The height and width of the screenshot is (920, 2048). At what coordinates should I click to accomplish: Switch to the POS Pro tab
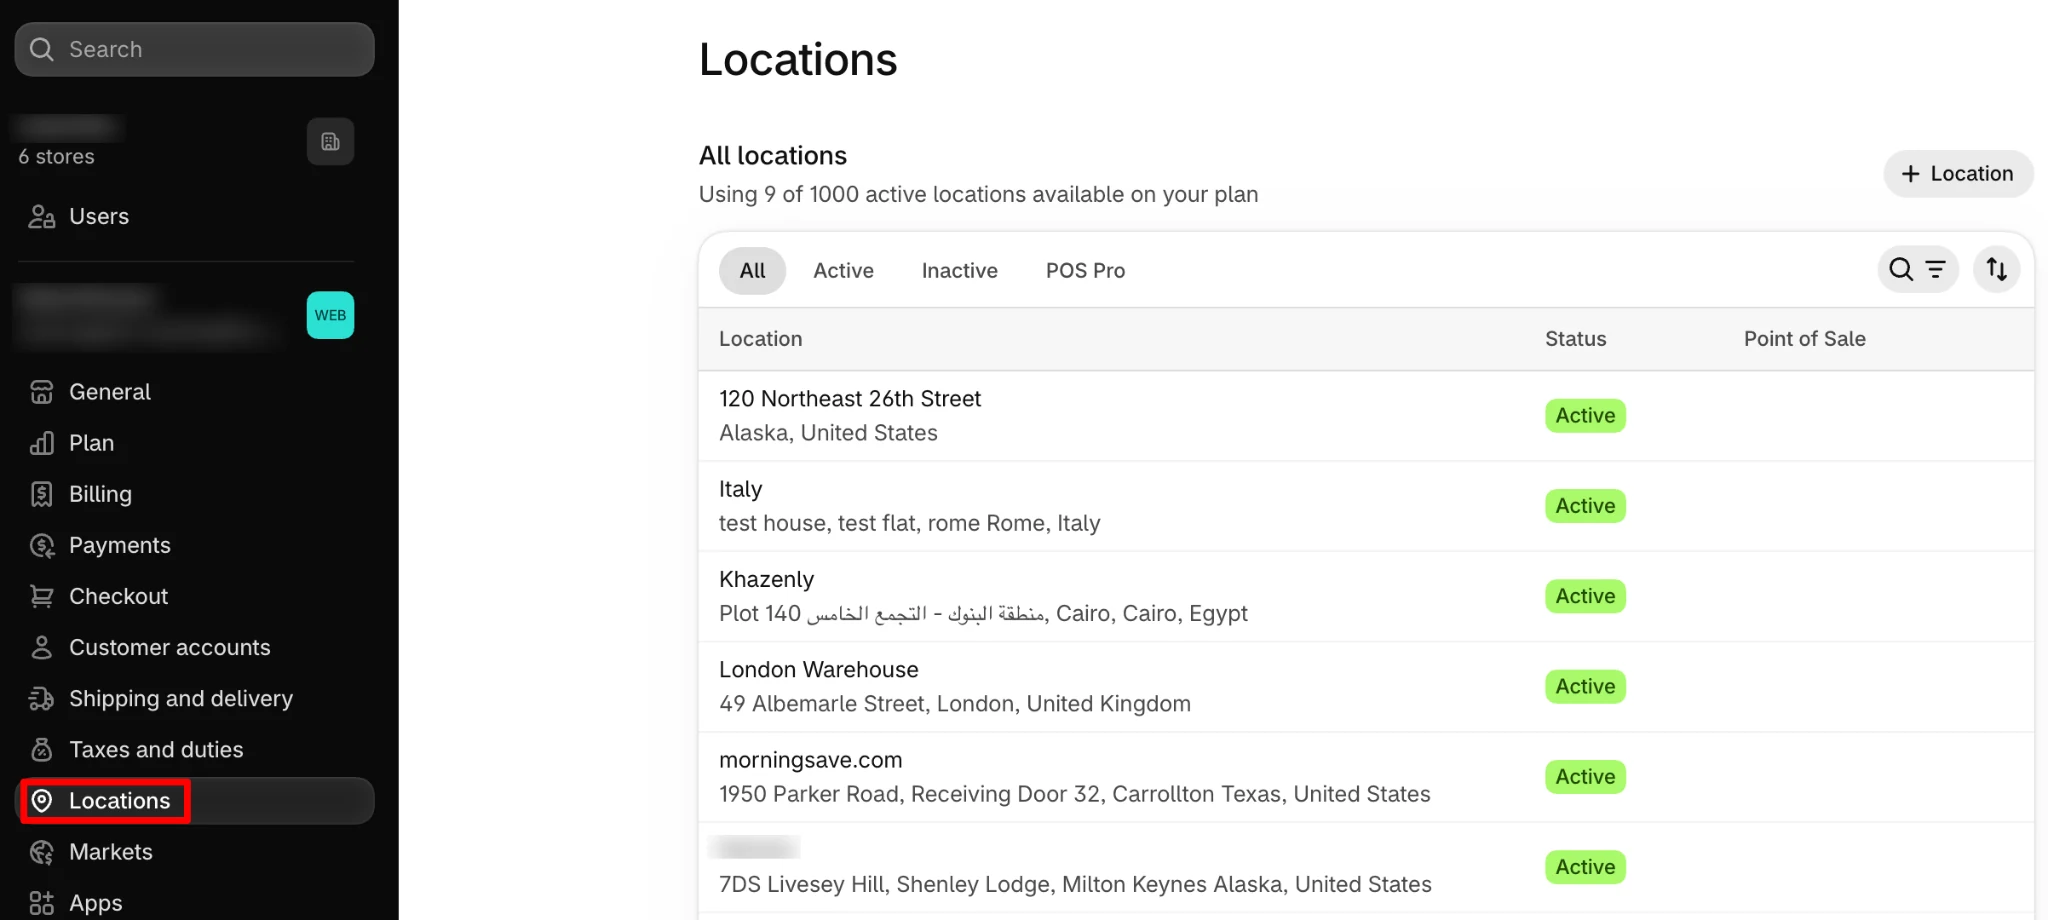[1085, 270]
